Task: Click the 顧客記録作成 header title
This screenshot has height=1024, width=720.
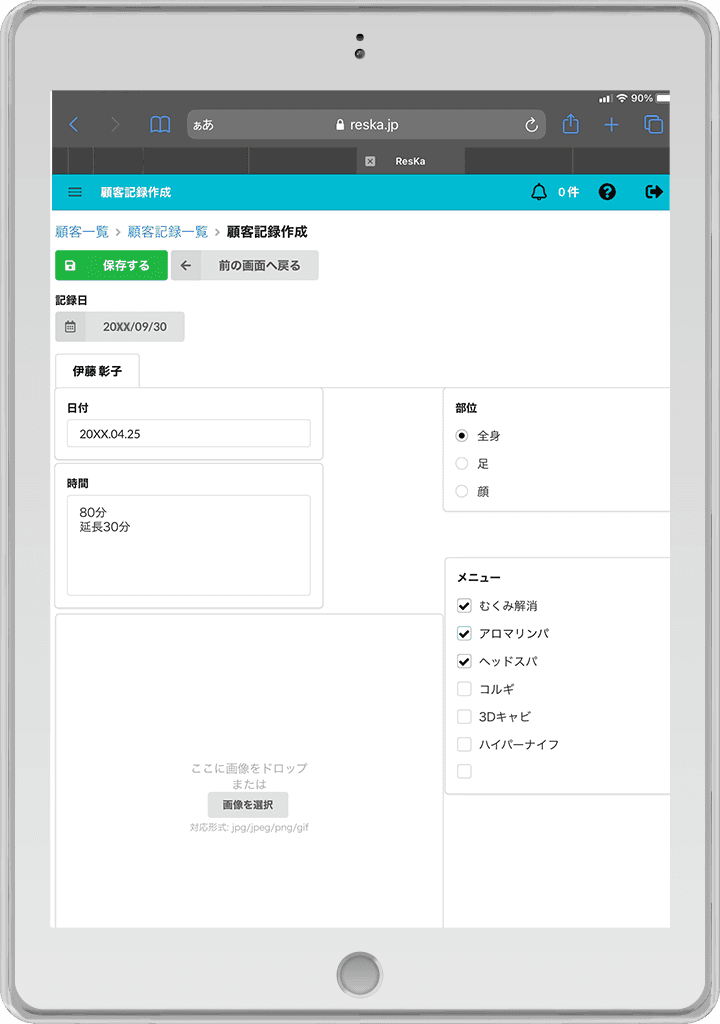Action: coord(135,192)
